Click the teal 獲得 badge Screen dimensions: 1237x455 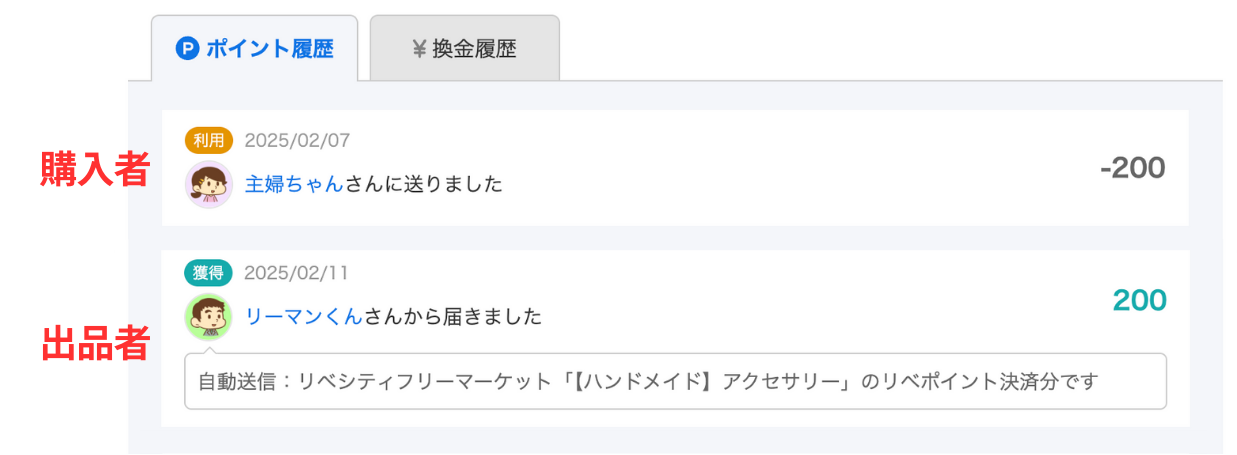point(209,273)
